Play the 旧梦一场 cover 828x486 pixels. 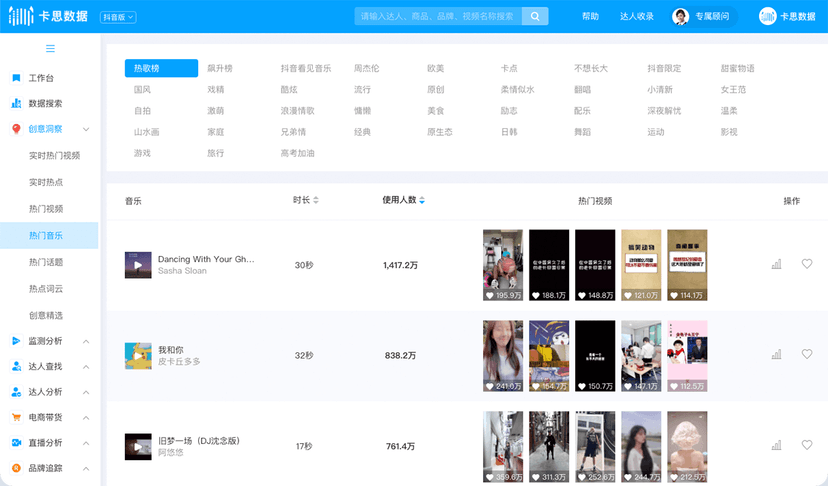point(138,446)
